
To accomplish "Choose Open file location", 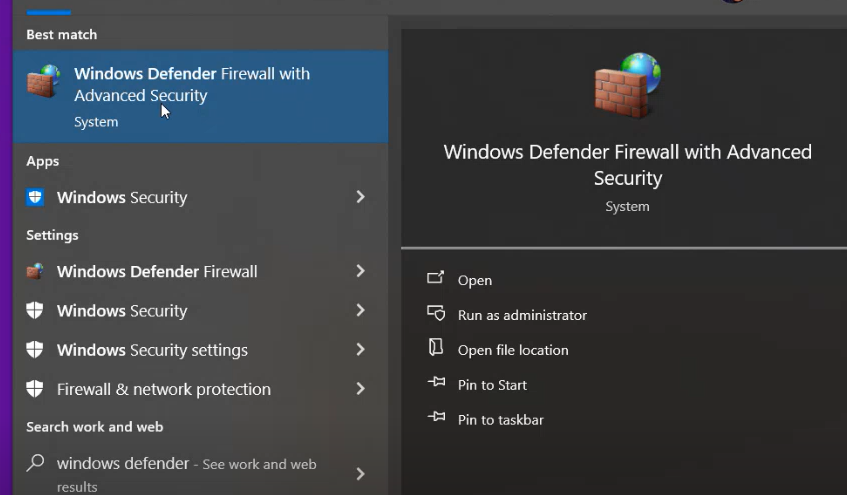I will tap(513, 350).
